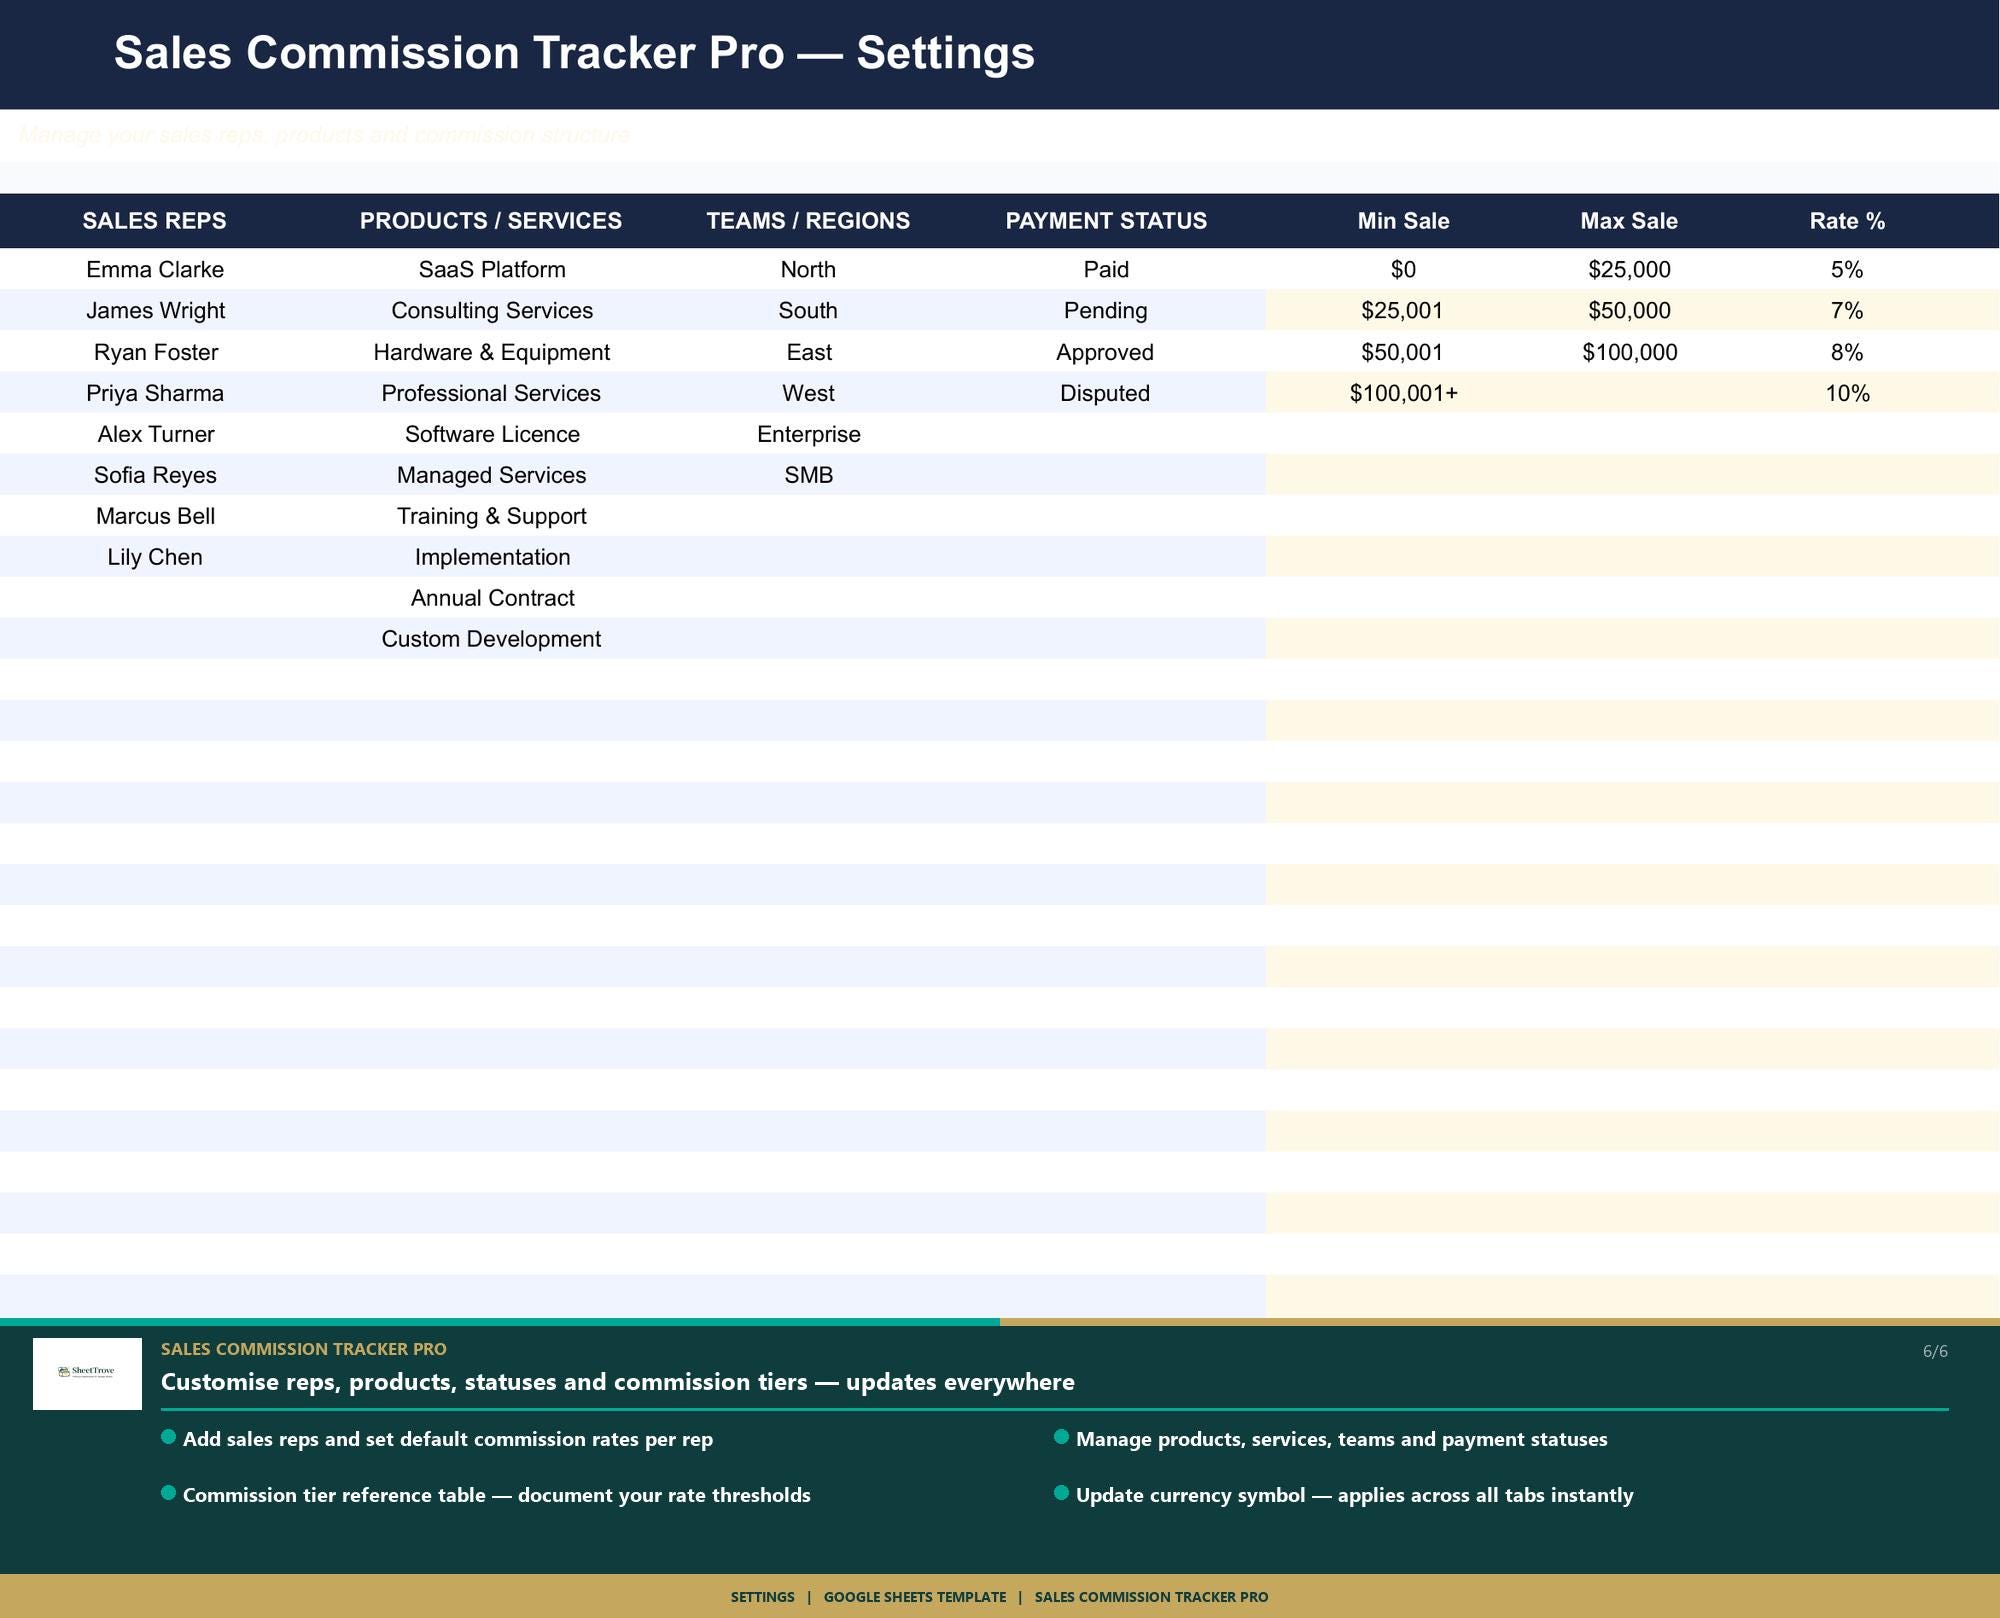The image size is (2000, 1618).
Task: Click the Min Sale column header
Action: click(1403, 221)
